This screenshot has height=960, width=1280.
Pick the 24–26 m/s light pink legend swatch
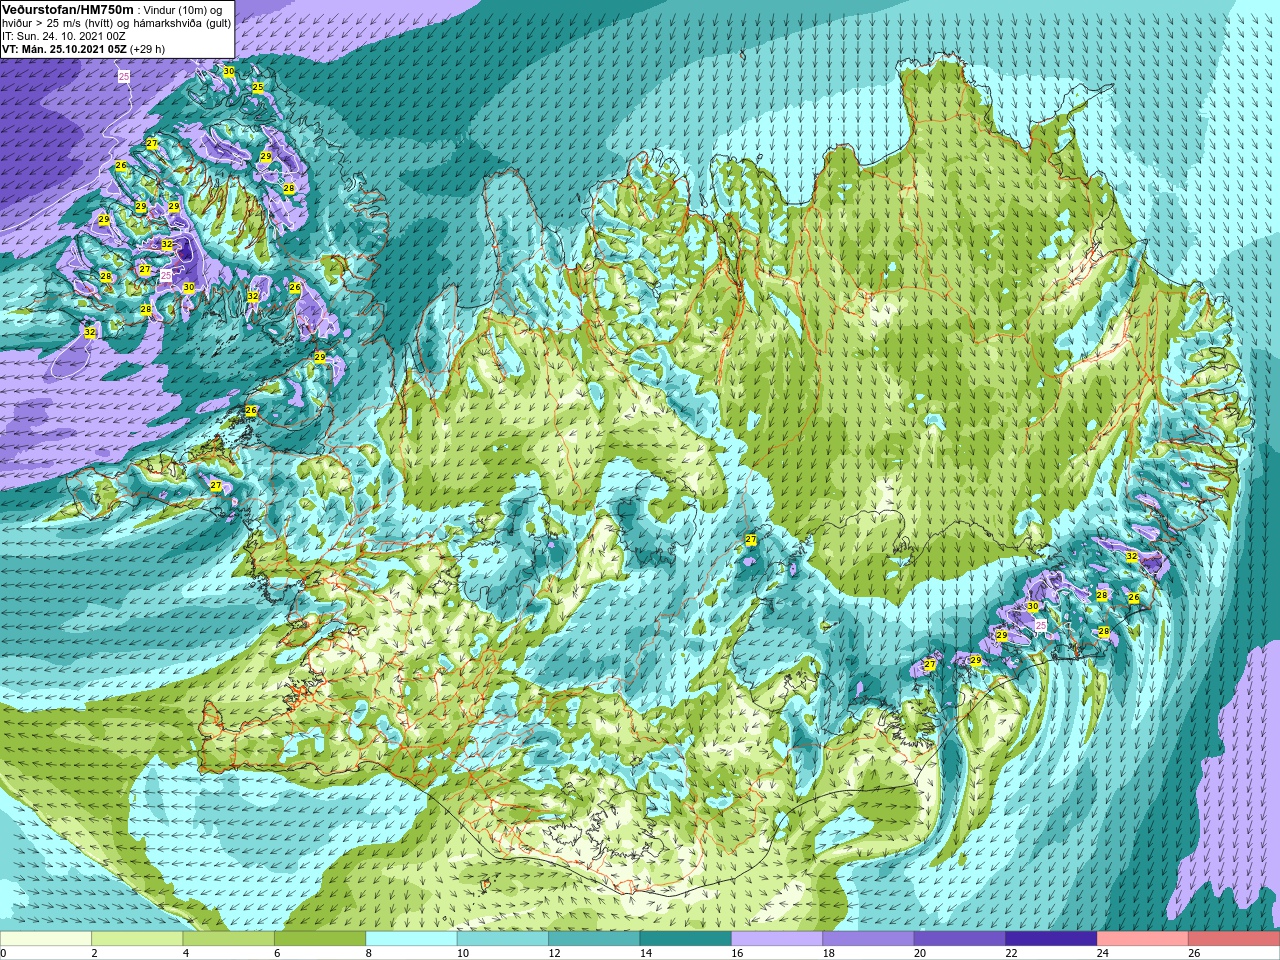[1143, 938]
